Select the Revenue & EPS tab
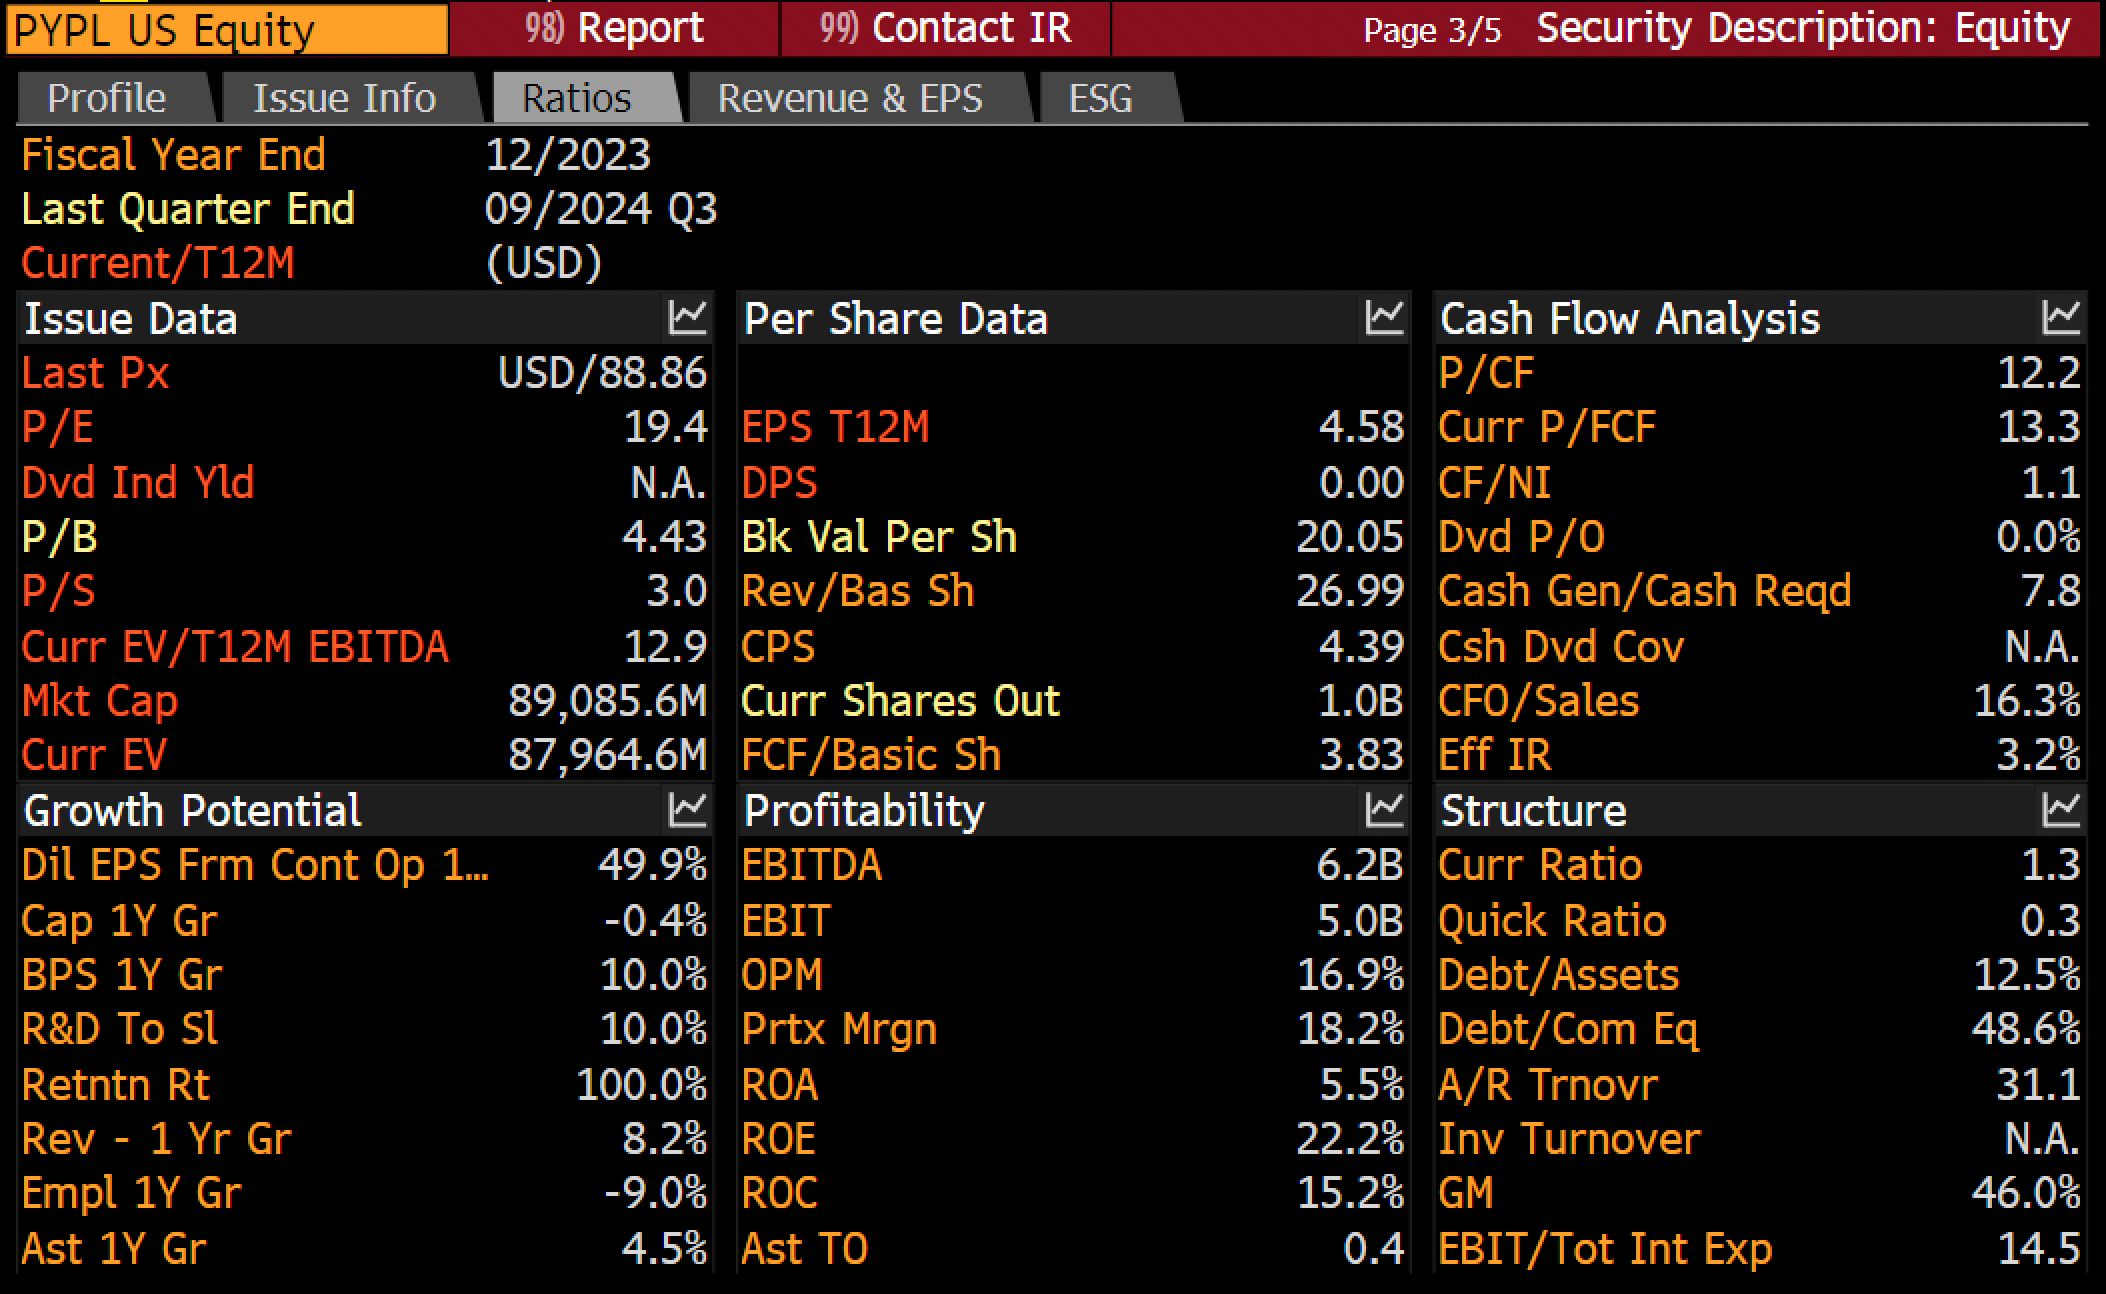The image size is (2106, 1294). pyautogui.click(x=851, y=98)
